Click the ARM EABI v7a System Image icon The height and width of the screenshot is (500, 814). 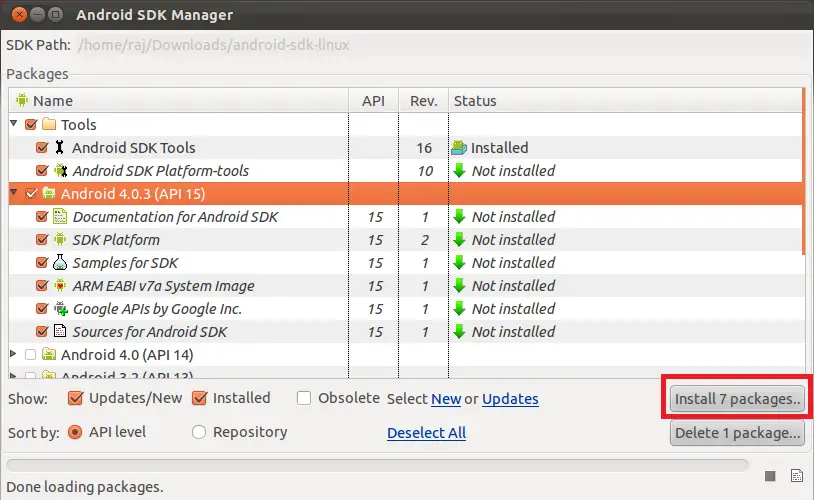point(60,285)
